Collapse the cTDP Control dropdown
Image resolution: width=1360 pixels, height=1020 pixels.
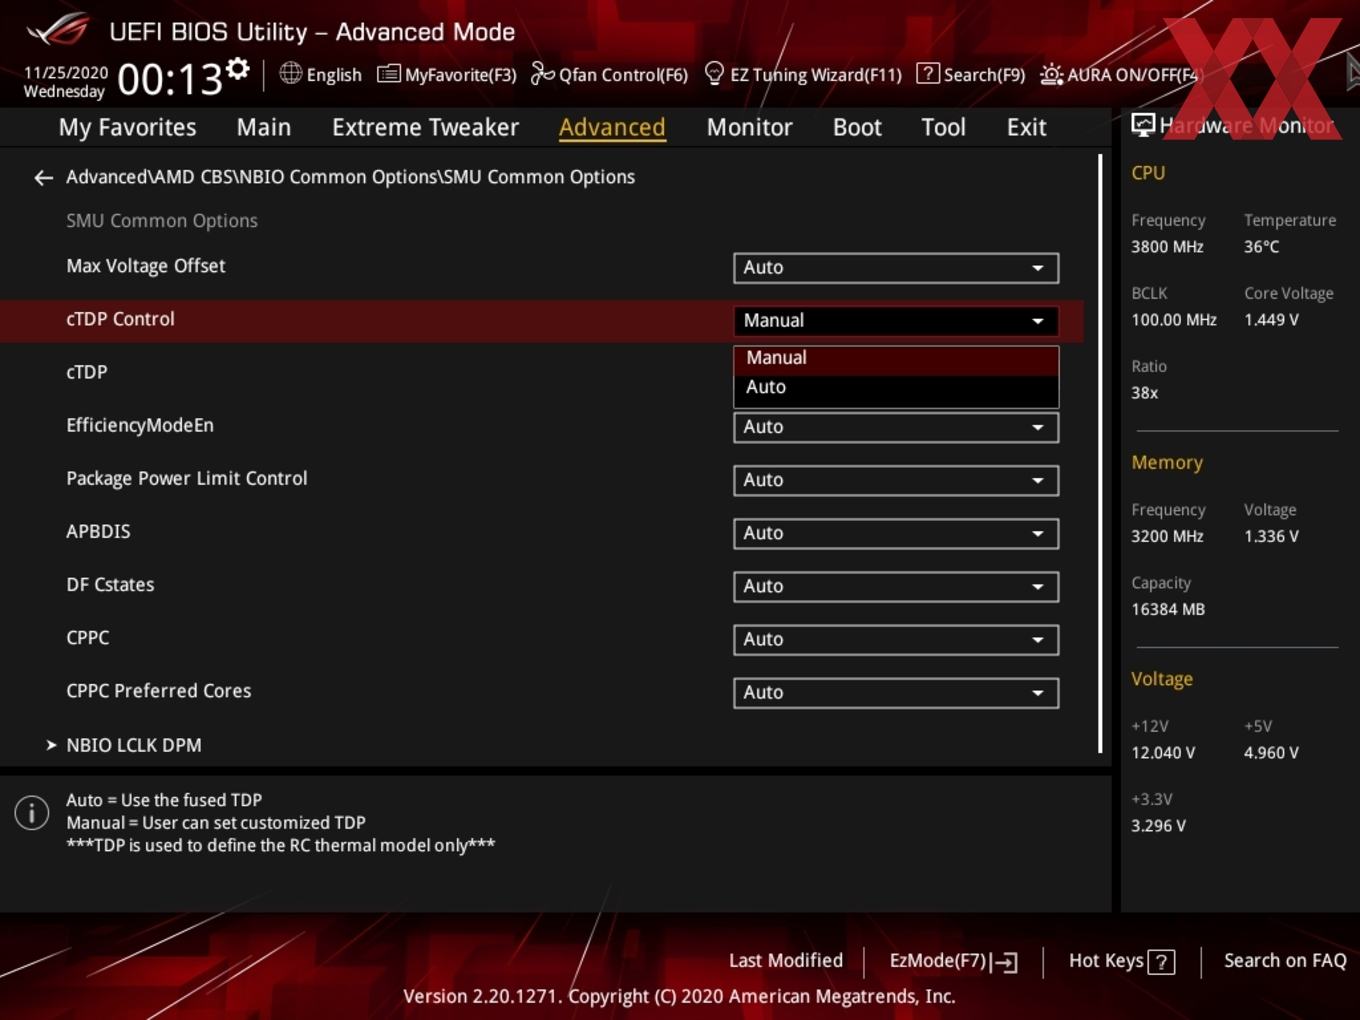point(896,321)
